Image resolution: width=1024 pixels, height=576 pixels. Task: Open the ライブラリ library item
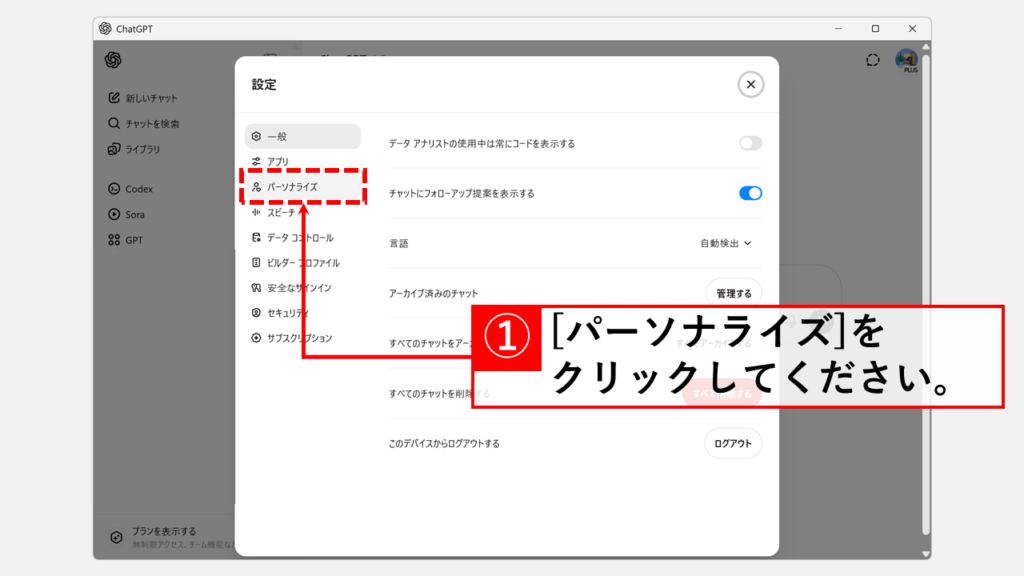pos(135,149)
